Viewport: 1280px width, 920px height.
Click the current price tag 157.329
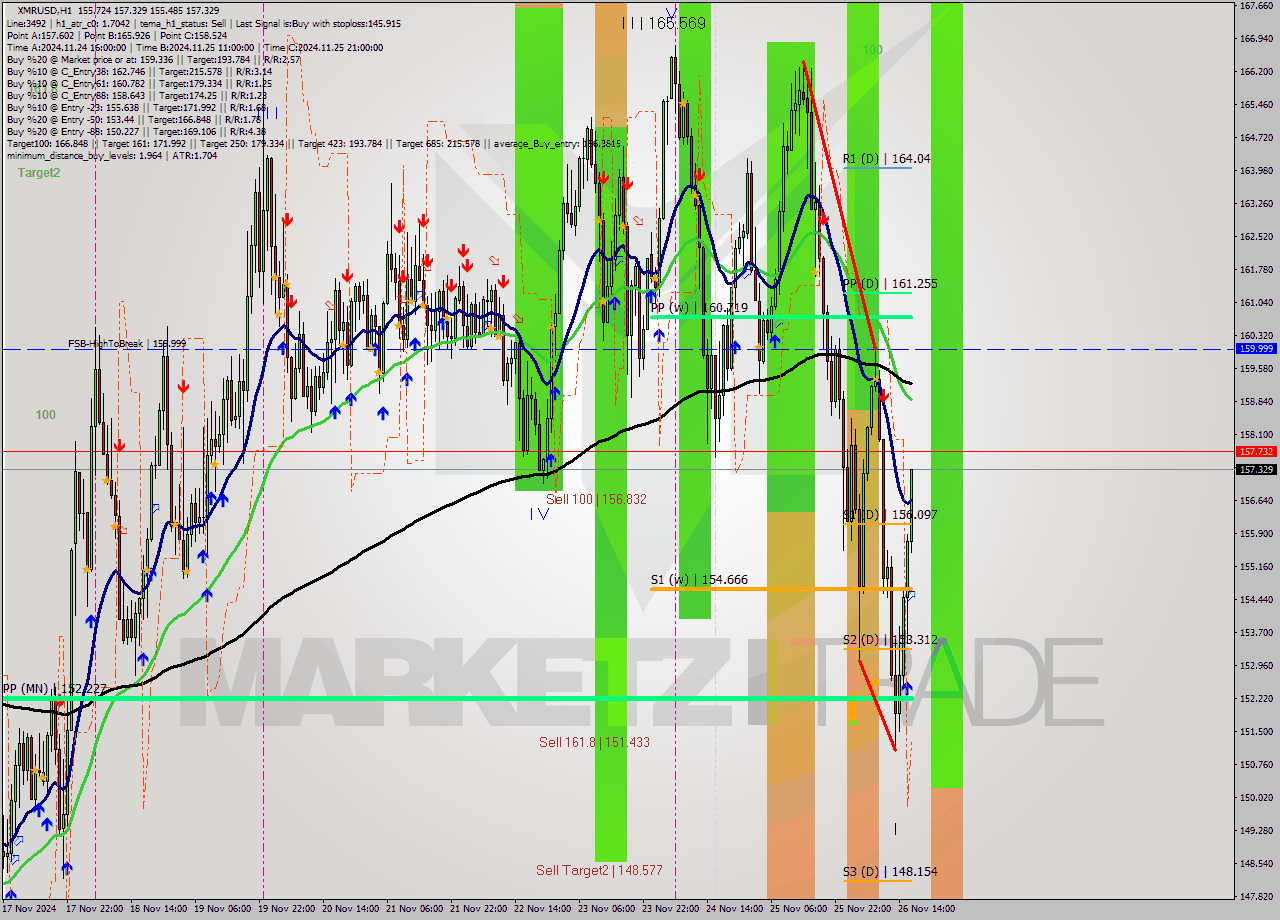point(1256,470)
